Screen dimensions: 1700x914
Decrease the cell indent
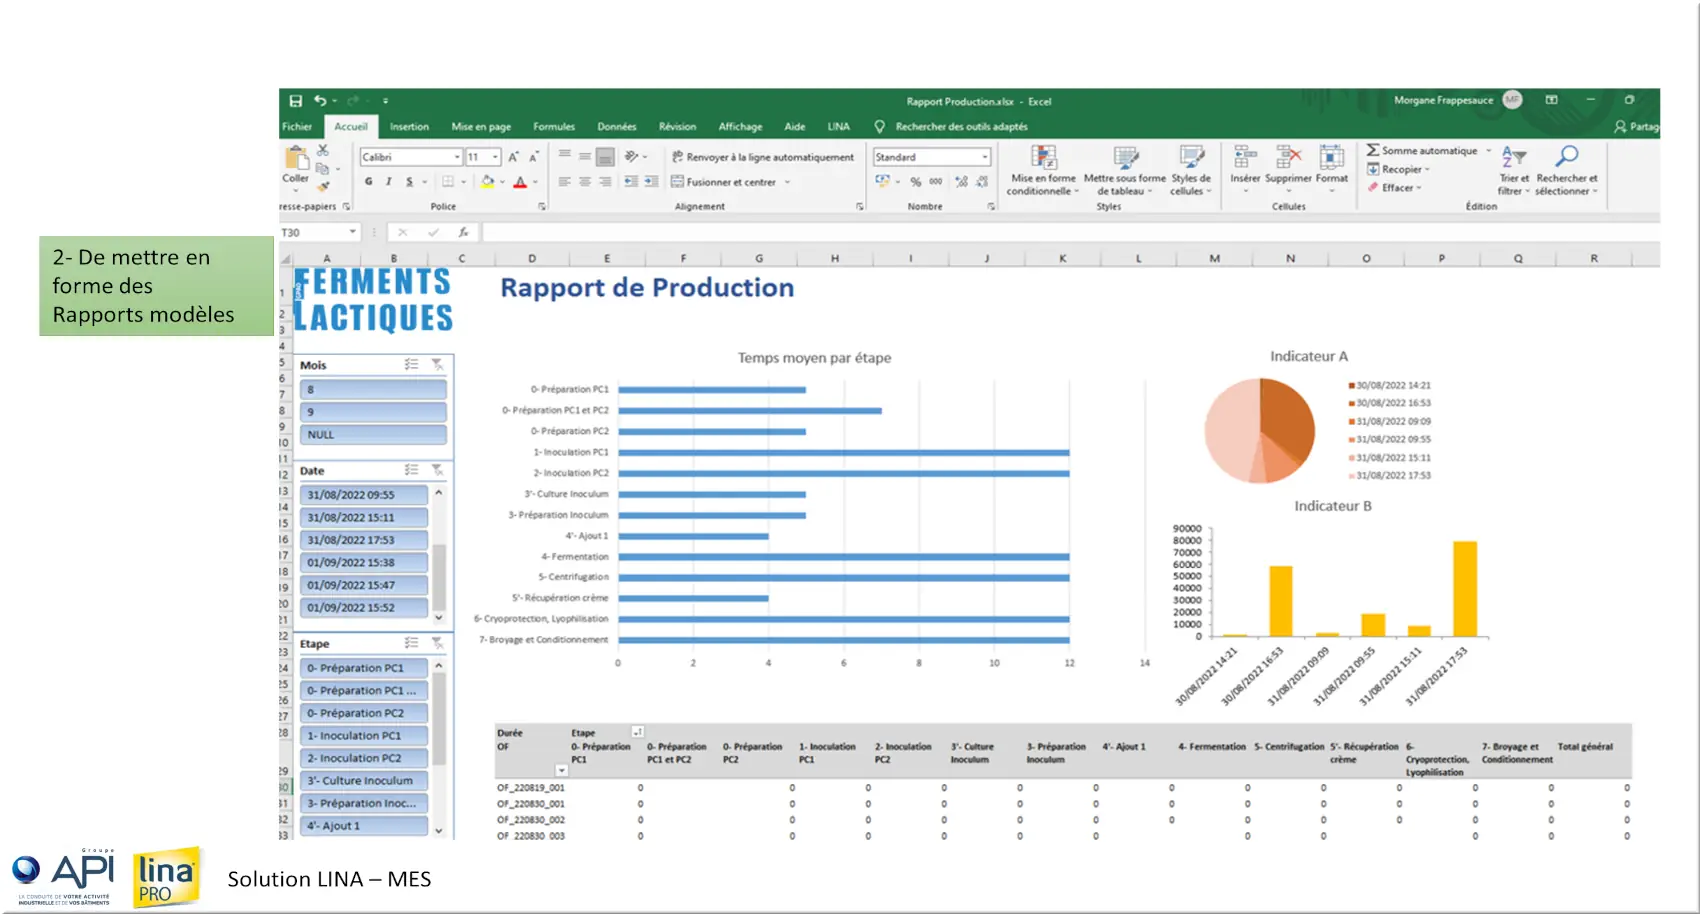(x=631, y=182)
